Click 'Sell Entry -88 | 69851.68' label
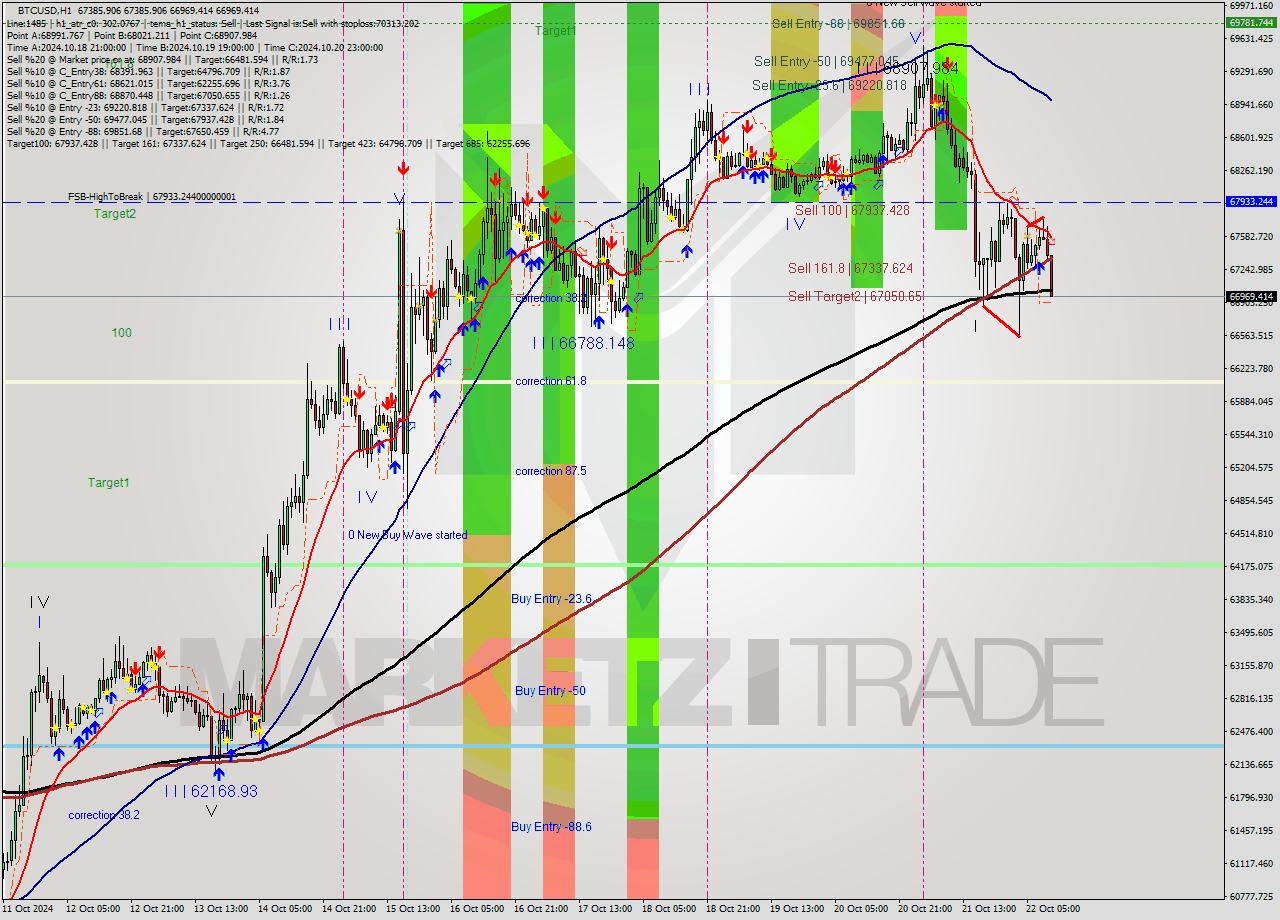Screen dimensions: 1280x920 point(838,23)
